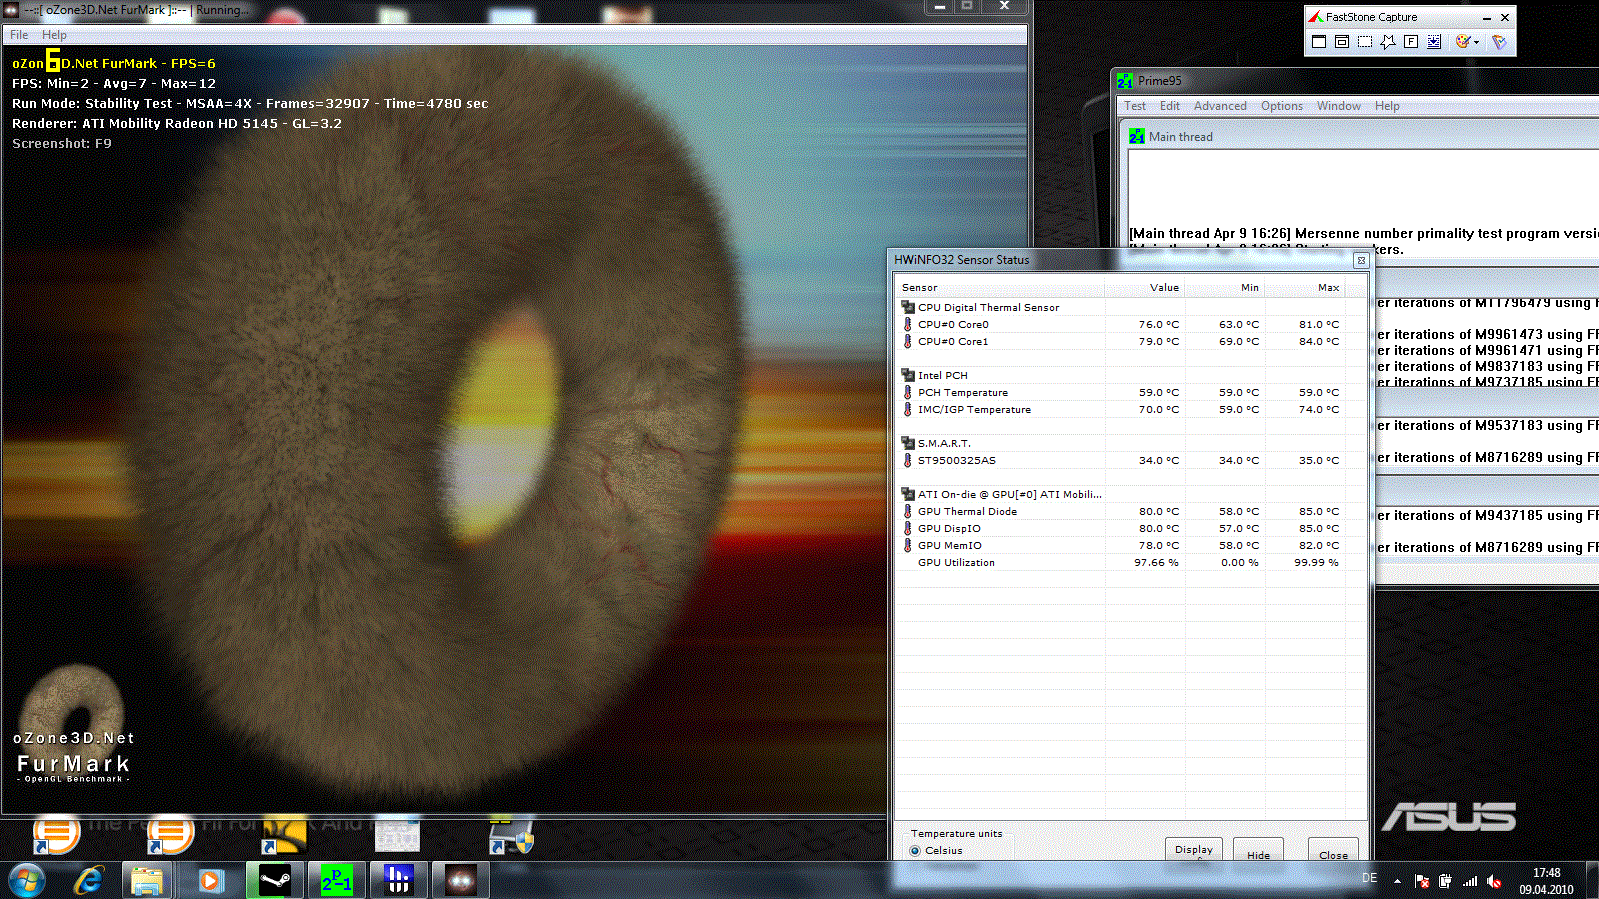
Task: Open Prime95 Window menu
Action: coord(1338,106)
